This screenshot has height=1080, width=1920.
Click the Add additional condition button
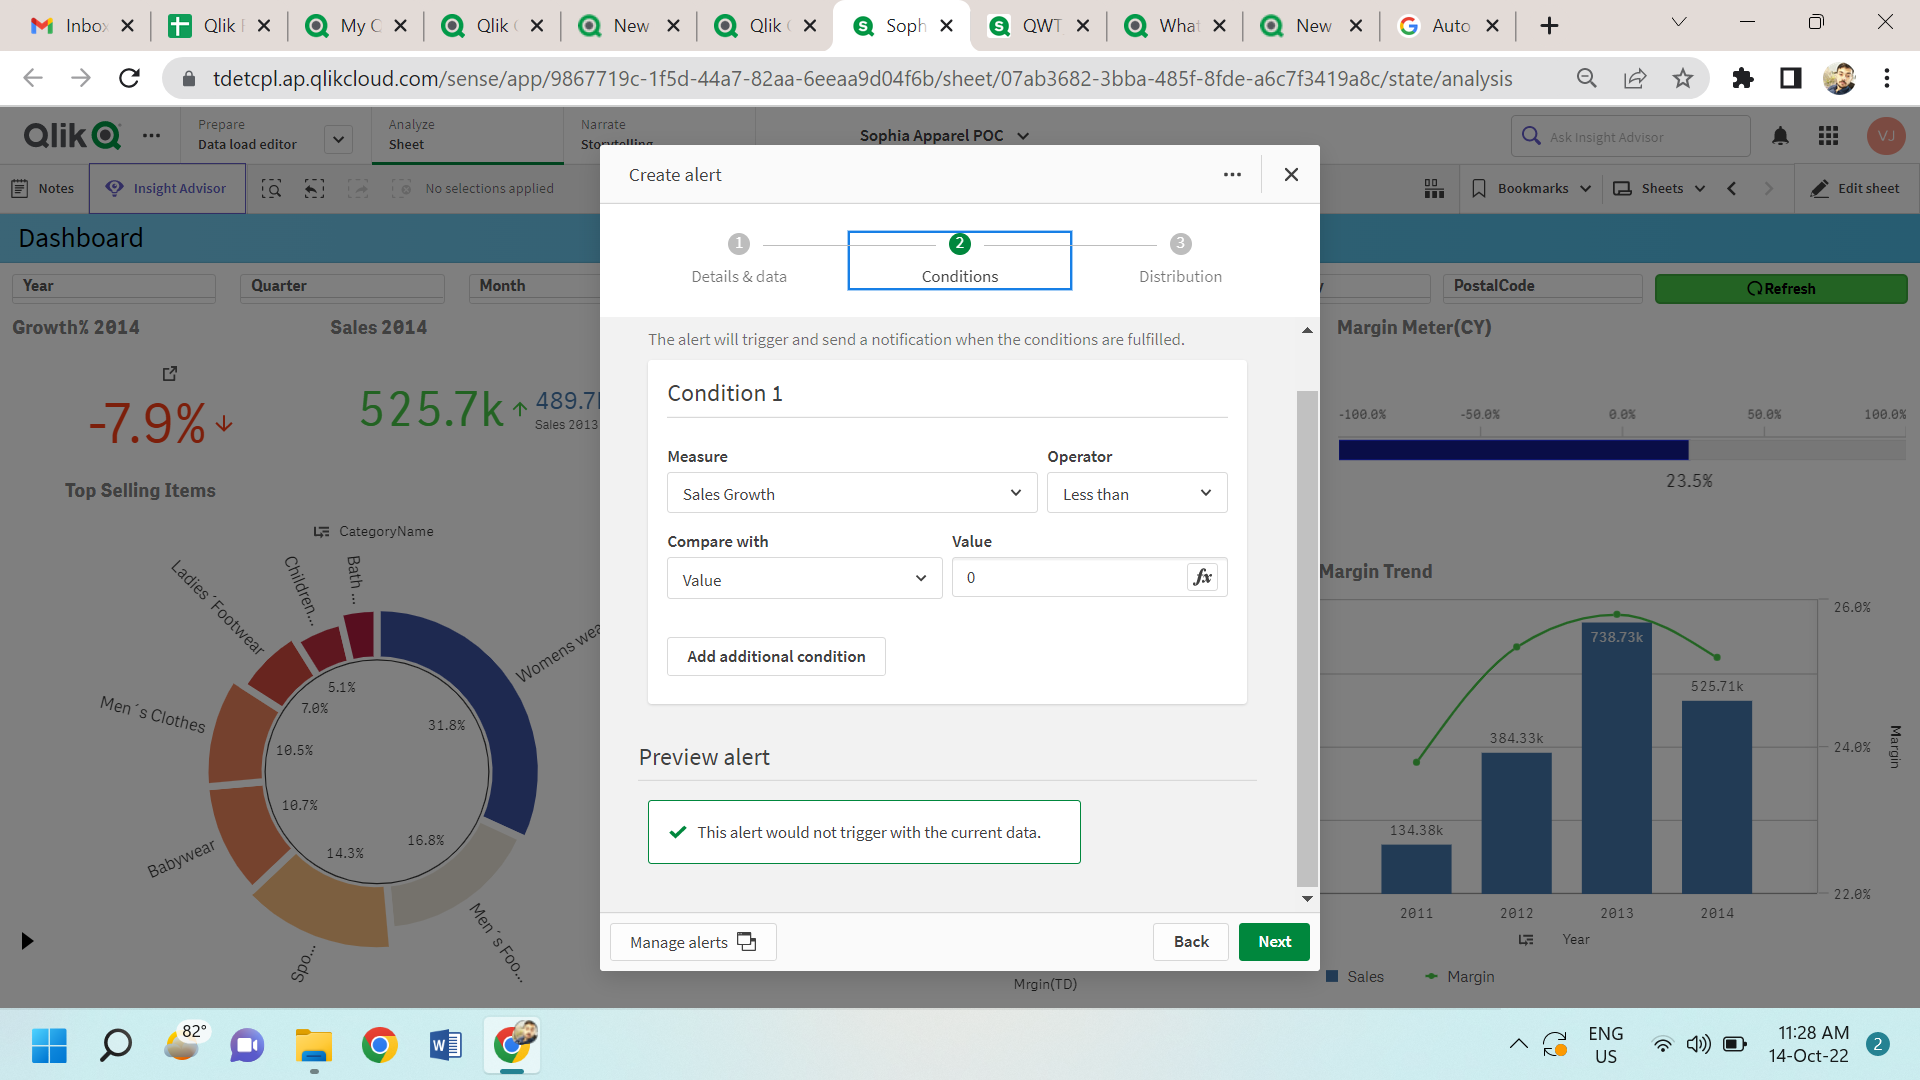tap(776, 656)
